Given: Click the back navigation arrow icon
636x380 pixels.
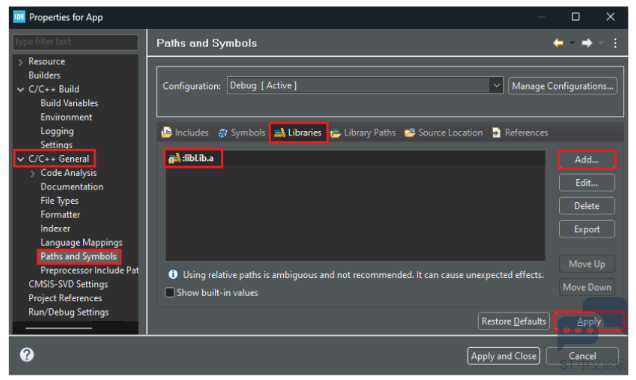Looking at the screenshot, I should coord(559,43).
